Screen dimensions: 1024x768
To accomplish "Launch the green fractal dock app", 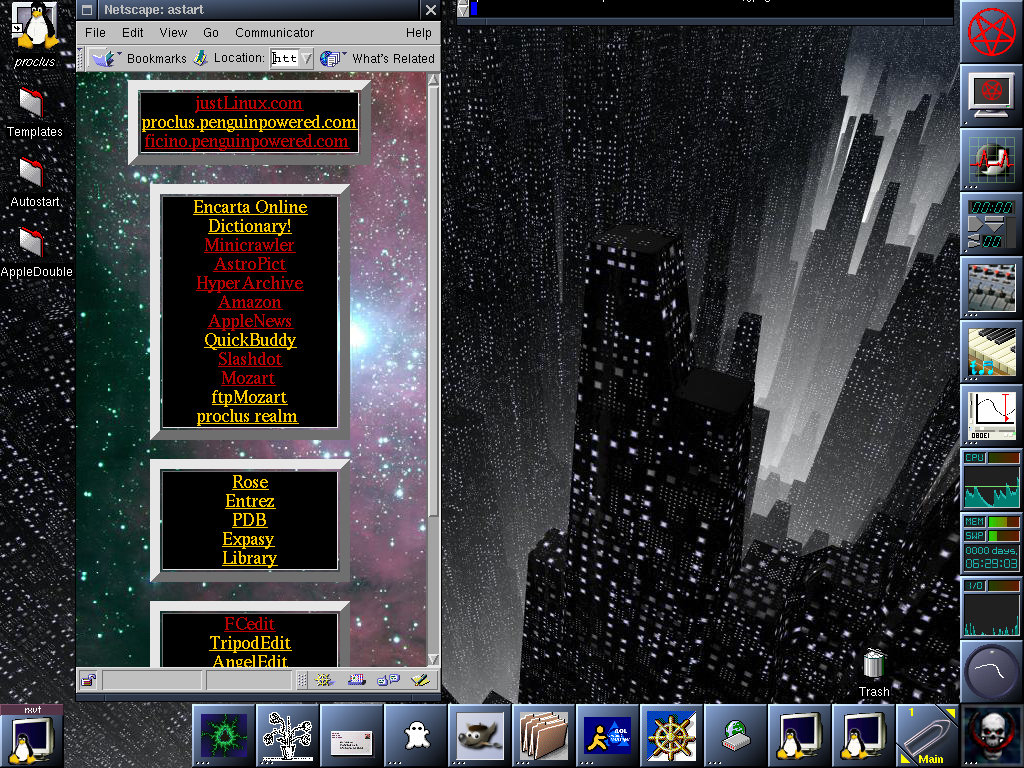I will tap(224, 735).
